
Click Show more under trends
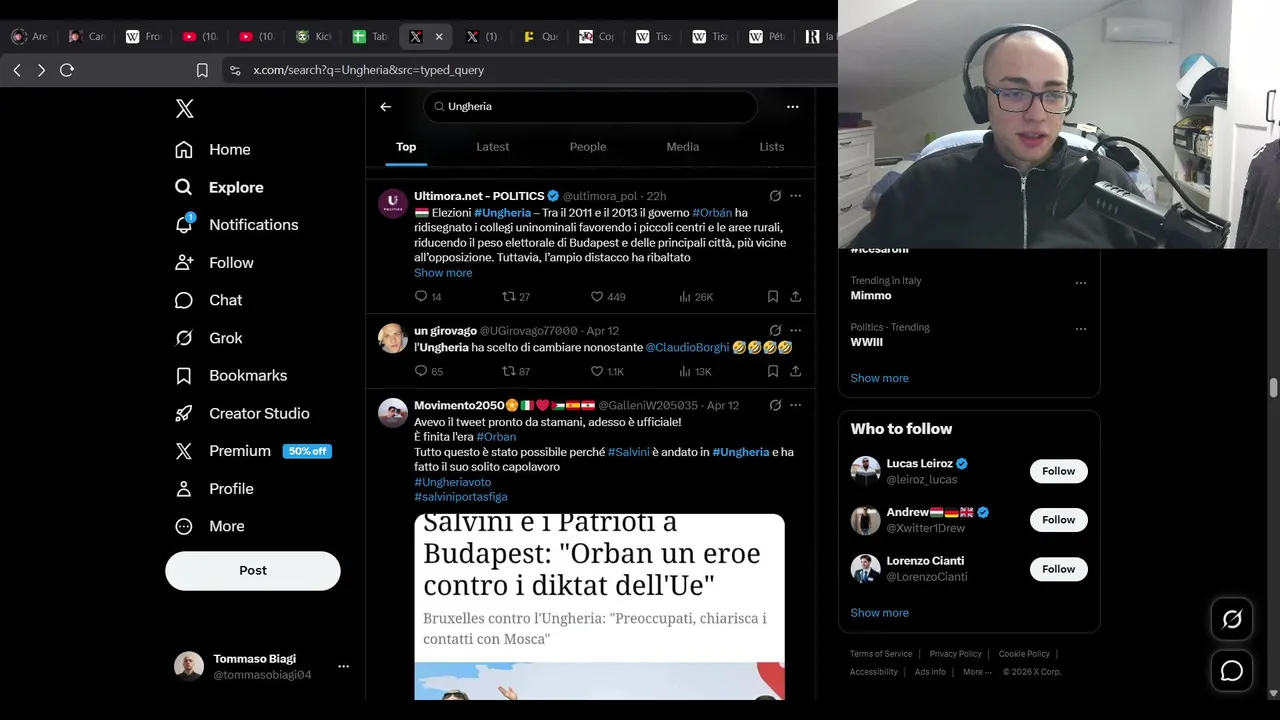point(879,378)
